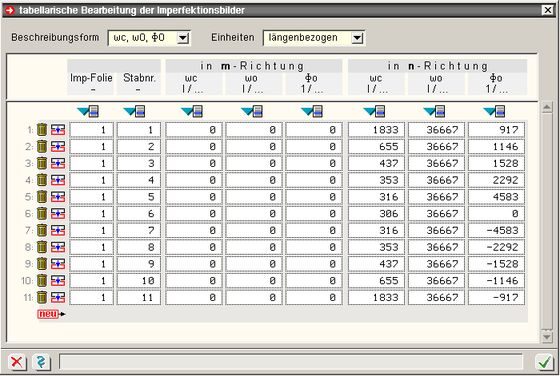This screenshot has height=376, width=560.
Task: Click the status text field at bottom
Action: coord(291,362)
